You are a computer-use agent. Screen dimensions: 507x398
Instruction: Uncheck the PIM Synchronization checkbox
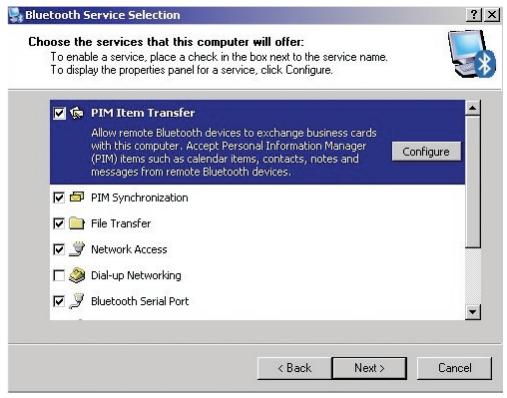click(x=59, y=198)
